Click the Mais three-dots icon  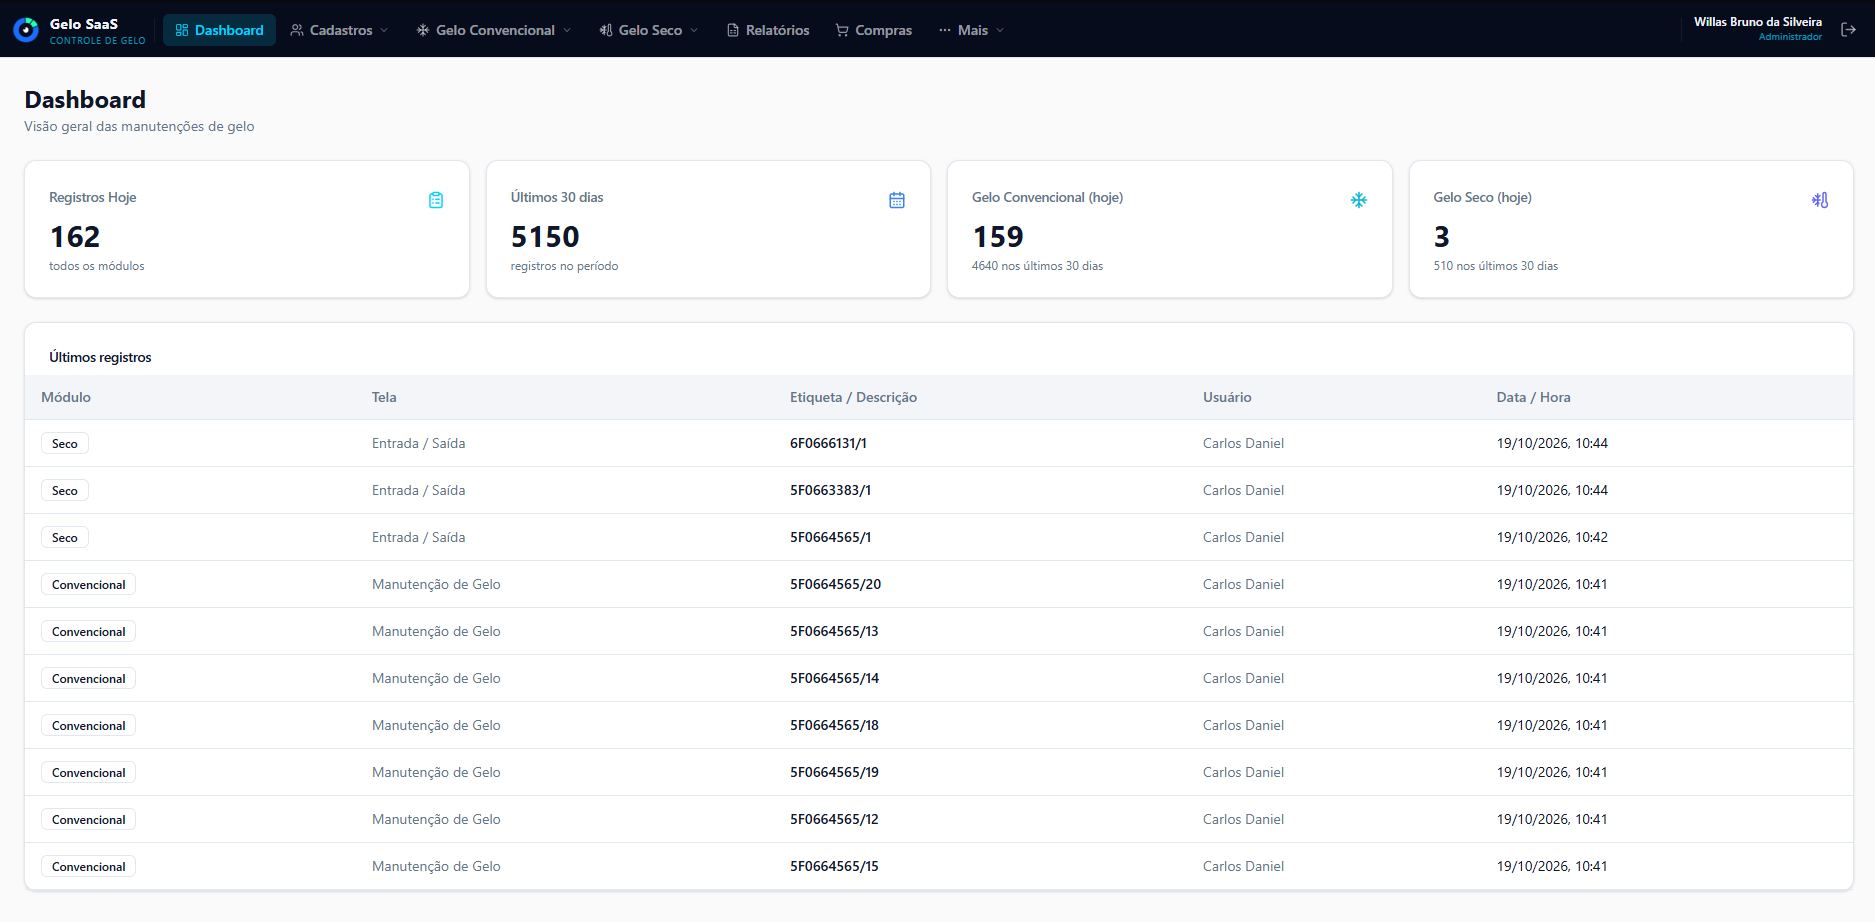coord(945,30)
